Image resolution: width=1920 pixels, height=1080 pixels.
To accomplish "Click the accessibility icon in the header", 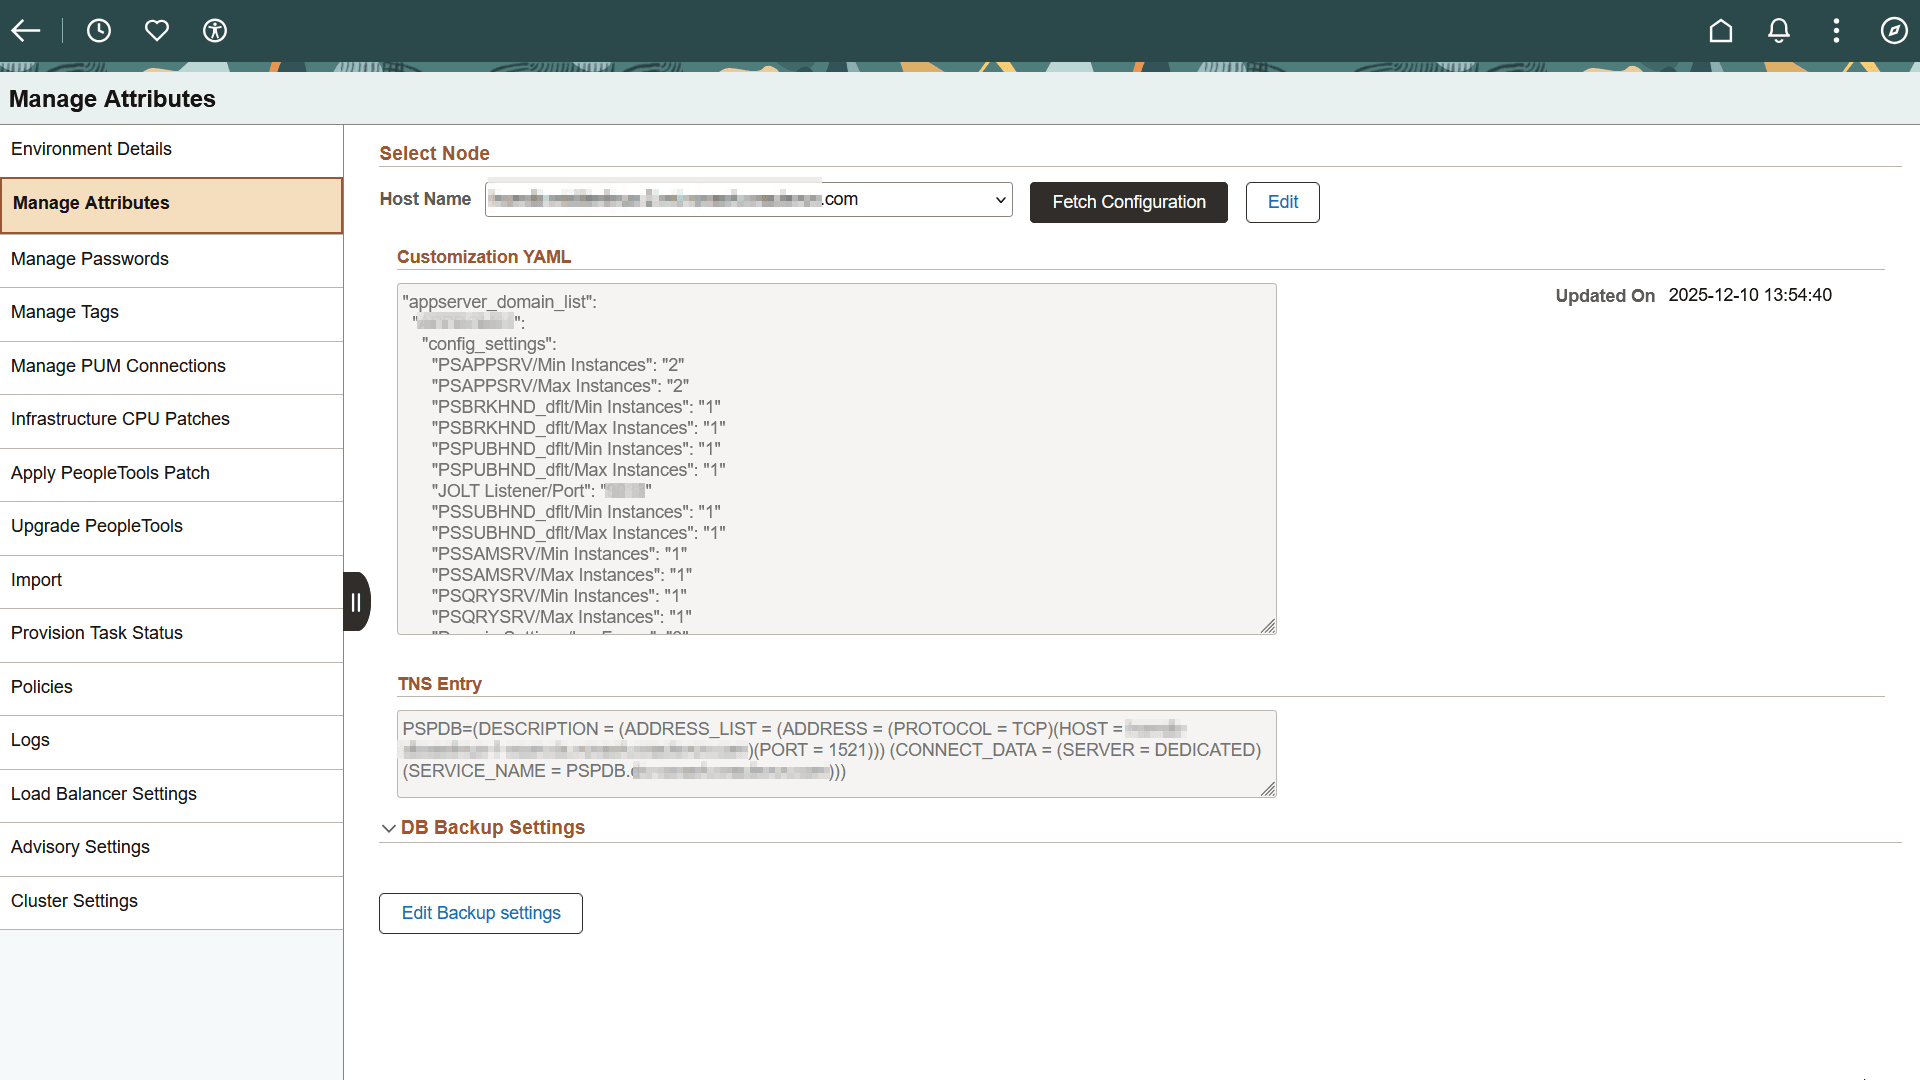I will (215, 30).
